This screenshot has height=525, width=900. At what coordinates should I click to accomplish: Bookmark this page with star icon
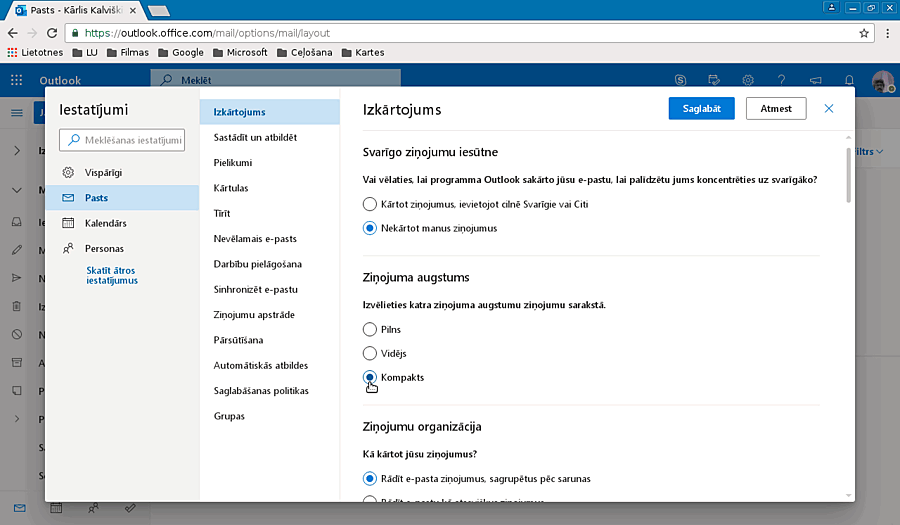[x=864, y=33]
